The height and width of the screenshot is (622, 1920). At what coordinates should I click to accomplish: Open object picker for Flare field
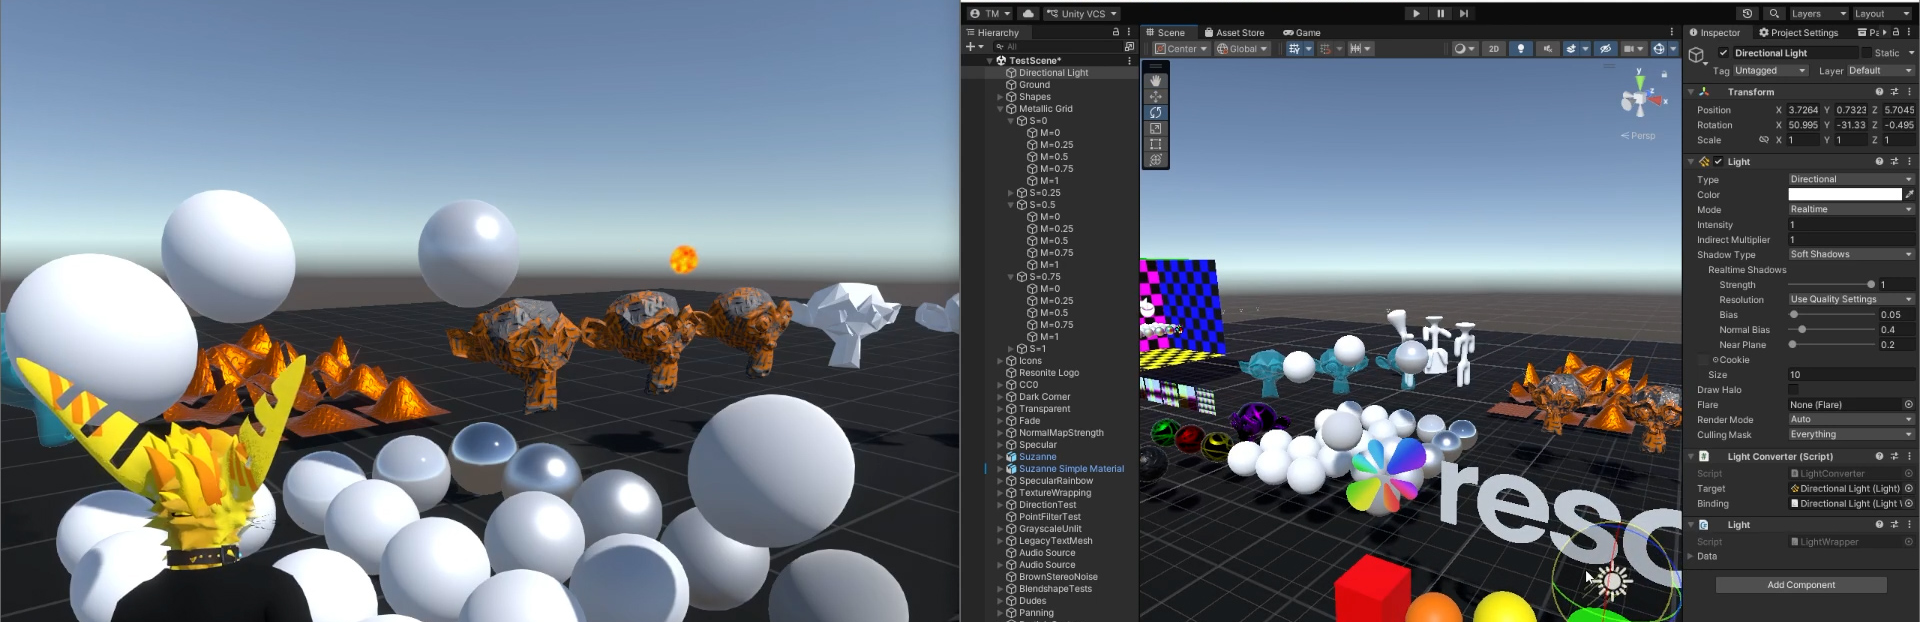1908,405
